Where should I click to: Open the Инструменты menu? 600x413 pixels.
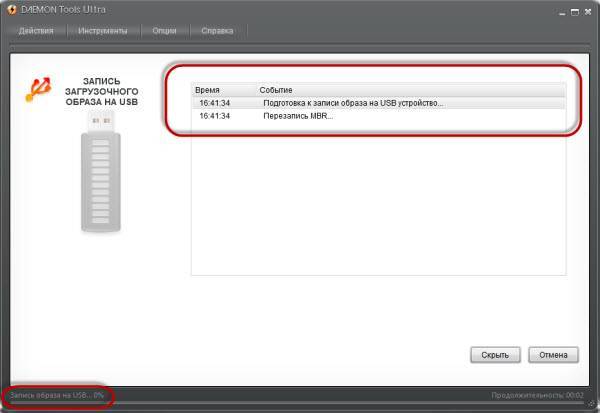(x=103, y=31)
